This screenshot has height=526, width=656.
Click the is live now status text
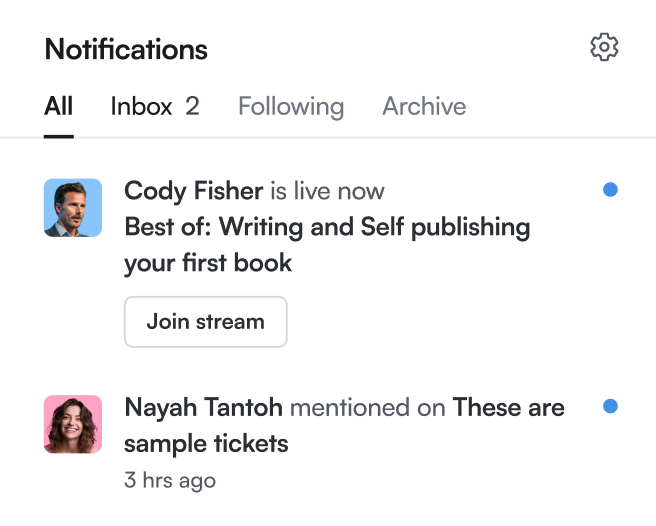pos(327,191)
